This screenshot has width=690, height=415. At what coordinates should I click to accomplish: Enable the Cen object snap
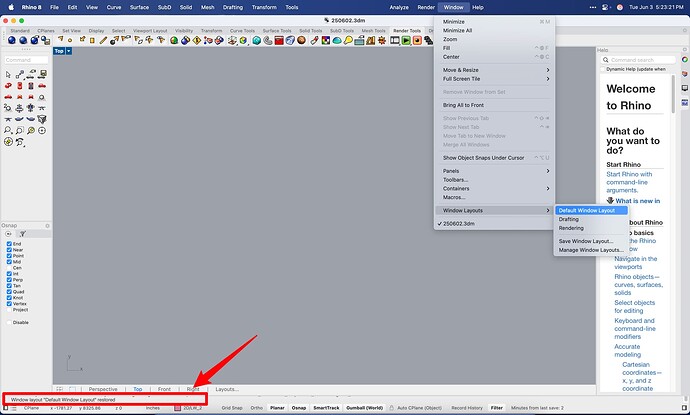click(9, 268)
